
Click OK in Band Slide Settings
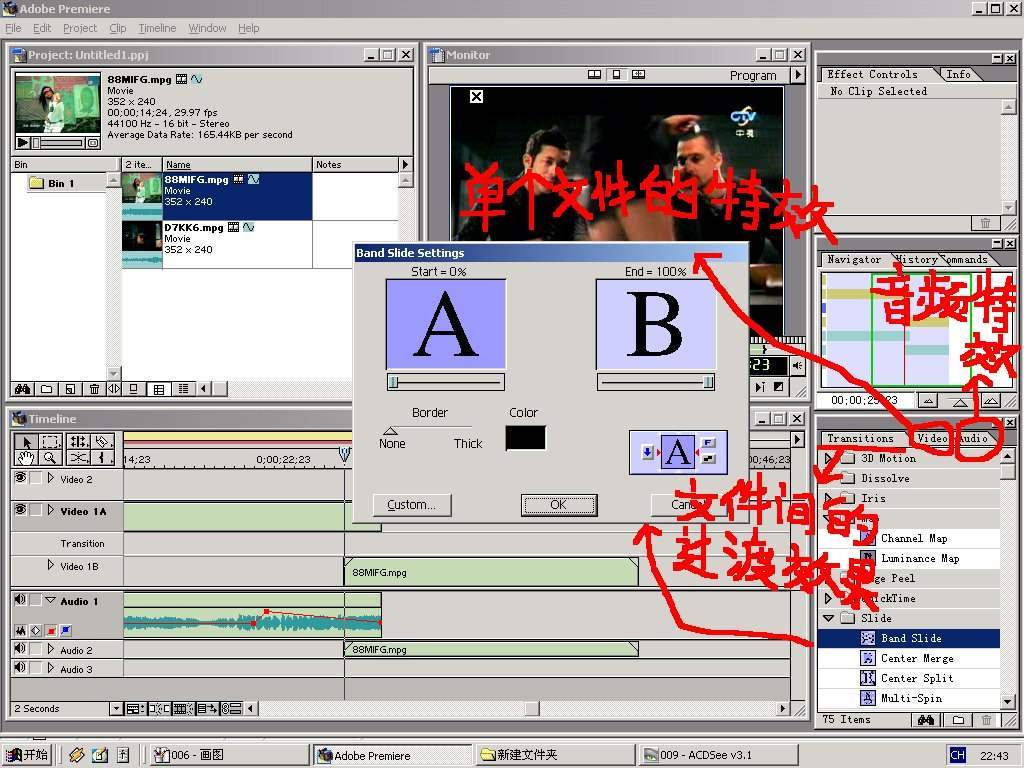pos(558,505)
